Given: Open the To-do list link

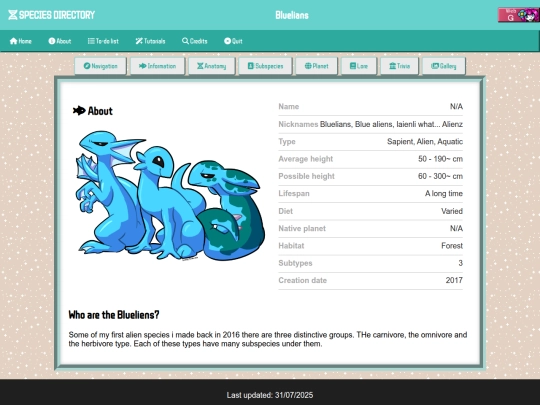Looking at the screenshot, I should coord(103,41).
